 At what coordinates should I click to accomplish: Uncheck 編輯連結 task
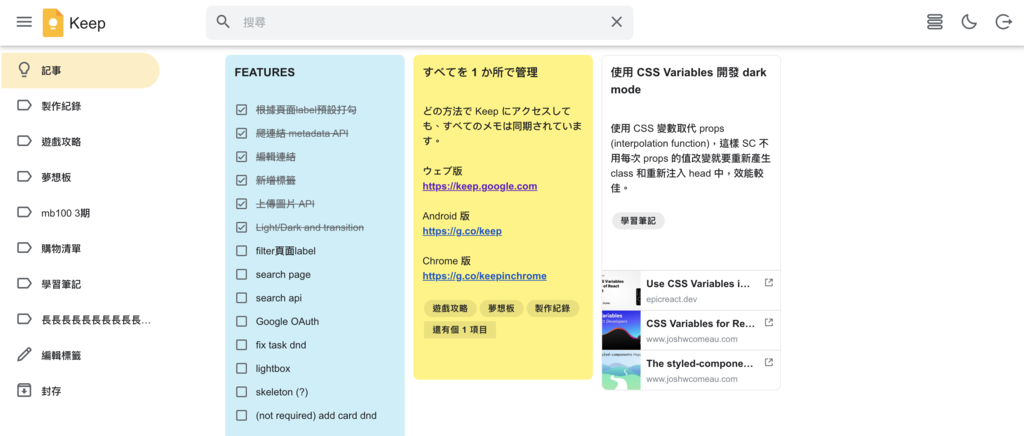click(242, 157)
